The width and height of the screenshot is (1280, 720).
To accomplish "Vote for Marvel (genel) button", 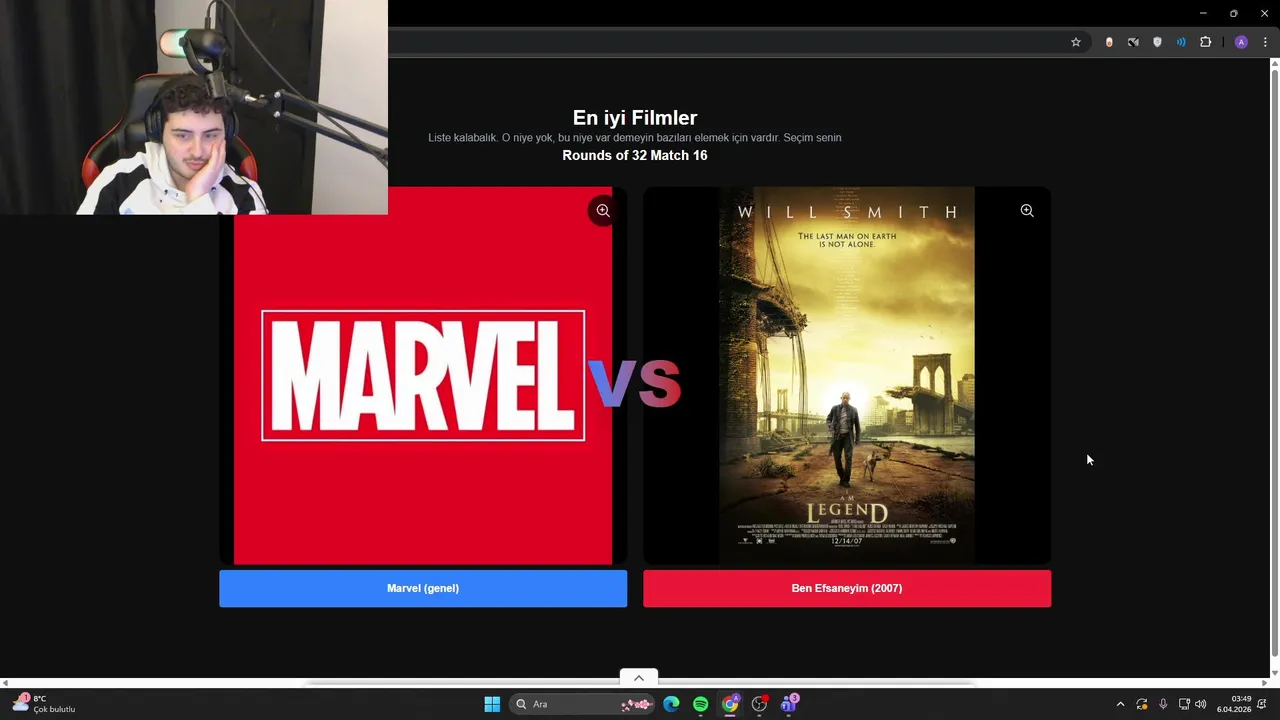I will coord(423,588).
